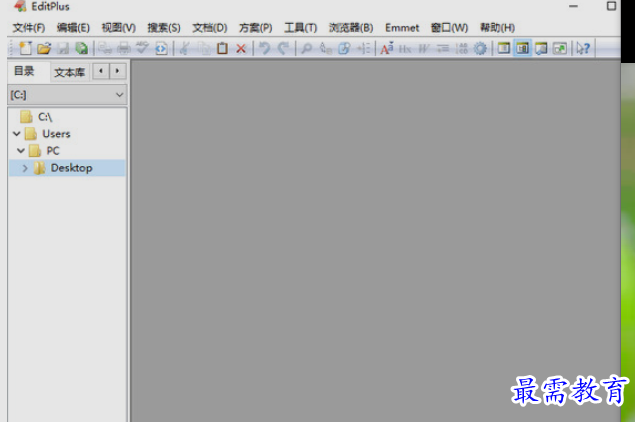This screenshot has height=422, width=635.
Task: Click the Replace icon in toolbar
Action: pos(326,49)
